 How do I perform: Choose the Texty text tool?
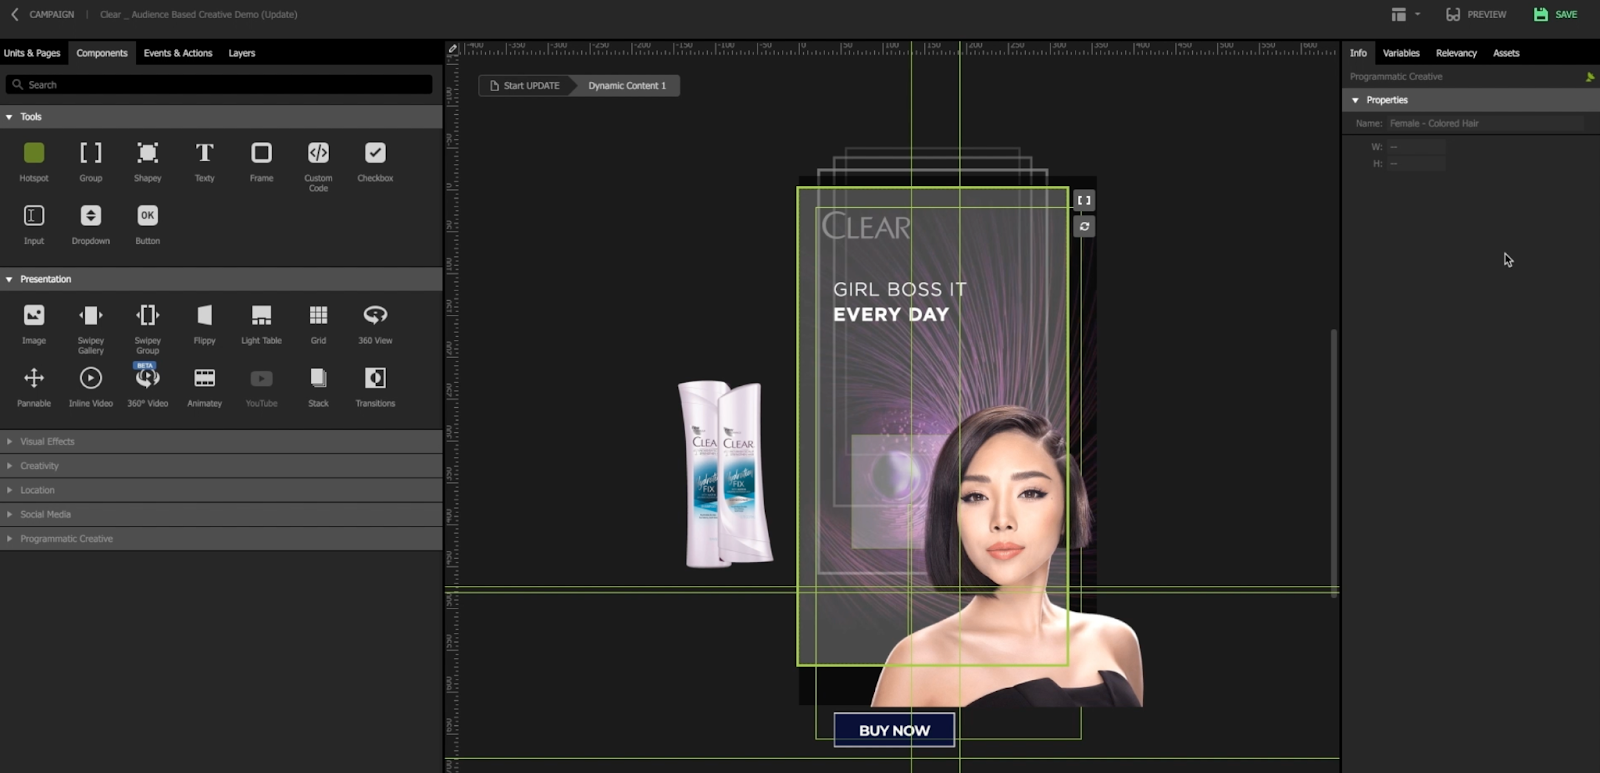[x=204, y=153]
